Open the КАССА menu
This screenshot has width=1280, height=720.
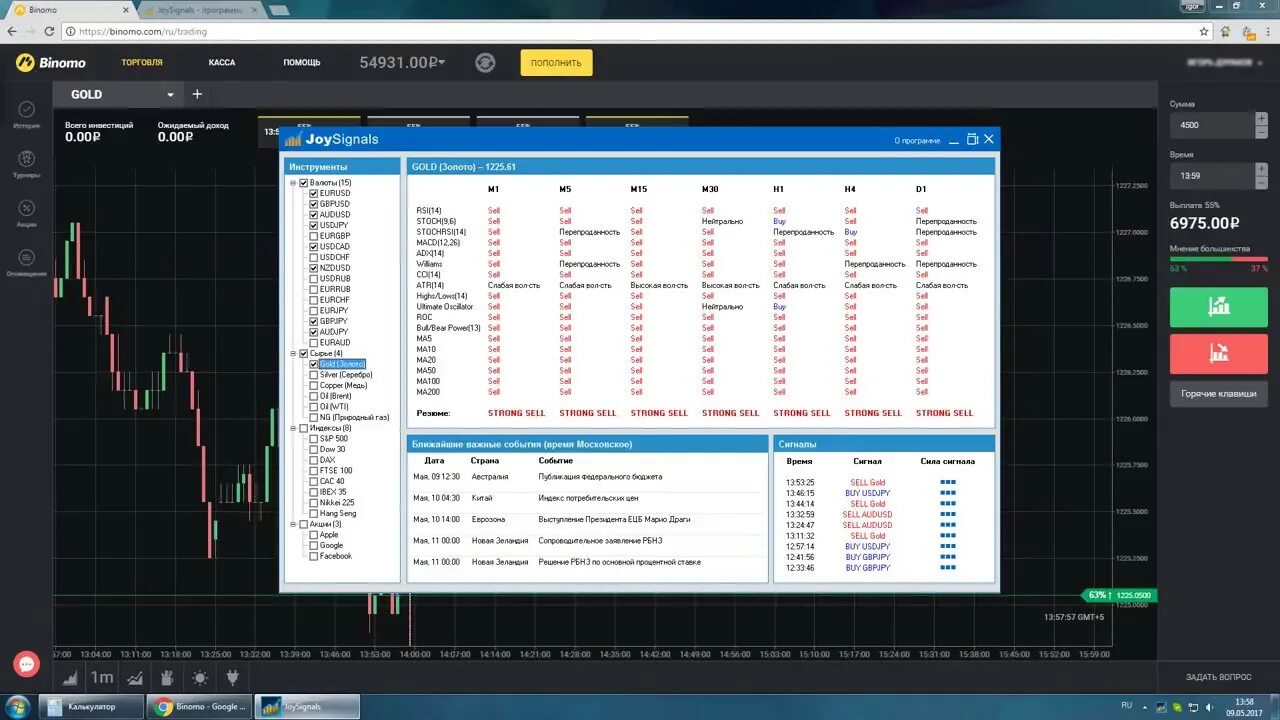point(222,62)
